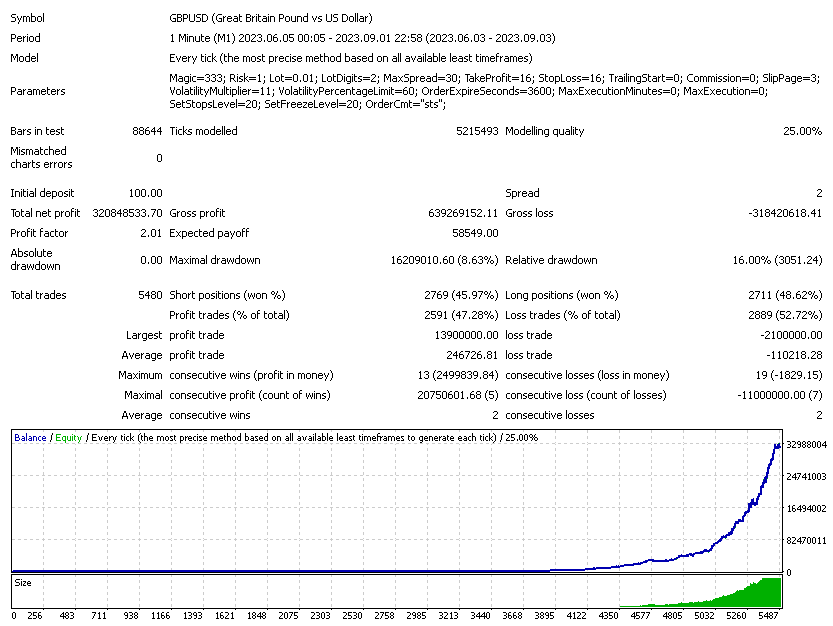The width and height of the screenshot is (833, 626).
Task: Click the Modelling quality label
Action: (545, 131)
